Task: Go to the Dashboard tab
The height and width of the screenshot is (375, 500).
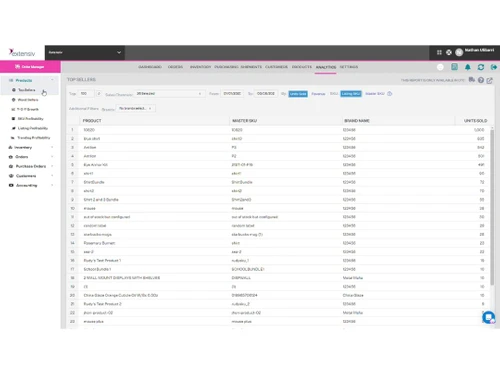Action: pos(150,67)
